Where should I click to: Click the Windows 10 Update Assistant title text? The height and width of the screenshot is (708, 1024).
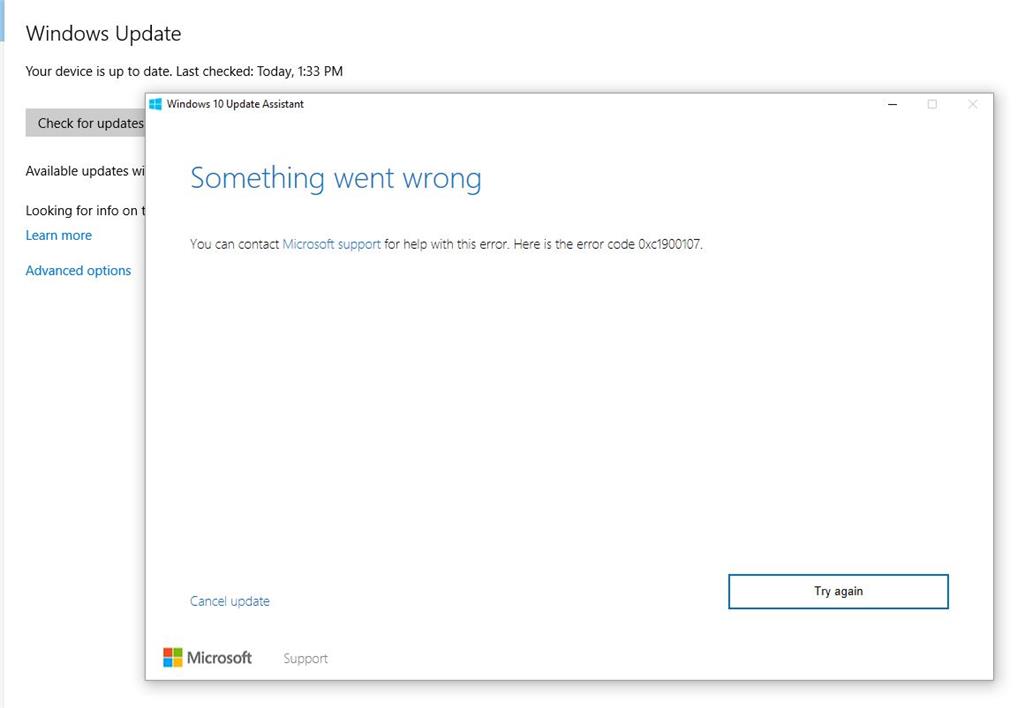pos(235,104)
